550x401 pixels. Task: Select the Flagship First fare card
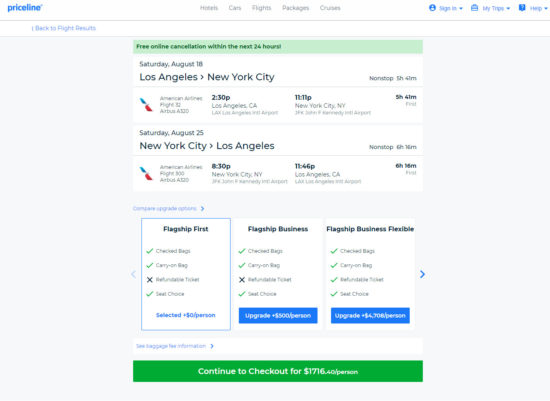pyautogui.click(x=186, y=274)
